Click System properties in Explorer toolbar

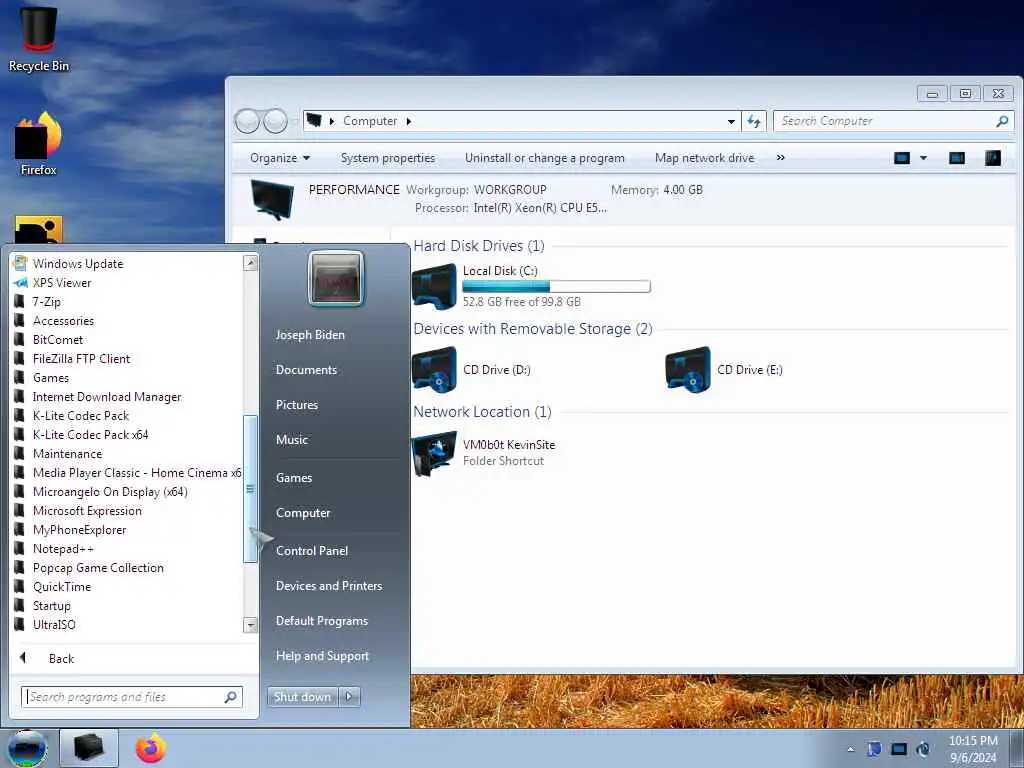387,158
